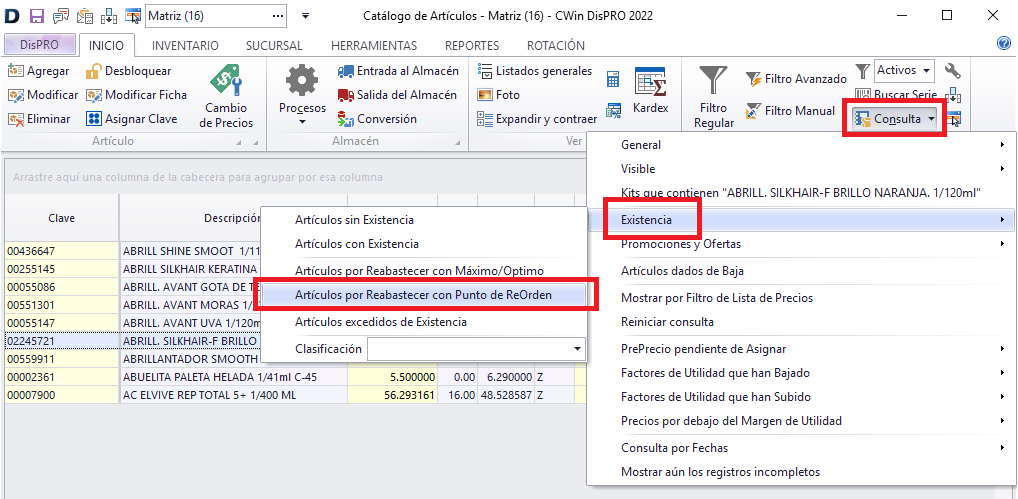This screenshot has height=499, width=1018.
Task: Open the DisPRO application tab
Action: (x=40, y=45)
